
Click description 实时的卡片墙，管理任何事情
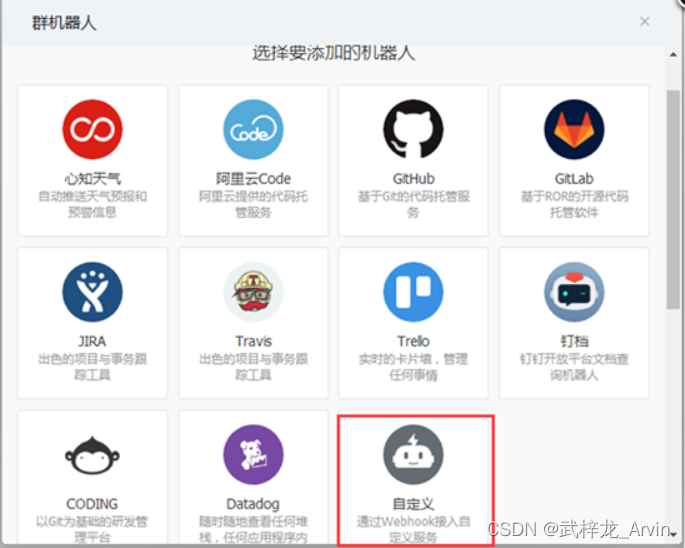[413, 367]
